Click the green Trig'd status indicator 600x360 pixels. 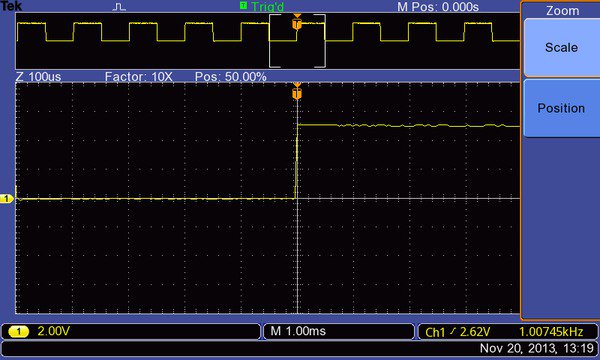(x=262, y=6)
